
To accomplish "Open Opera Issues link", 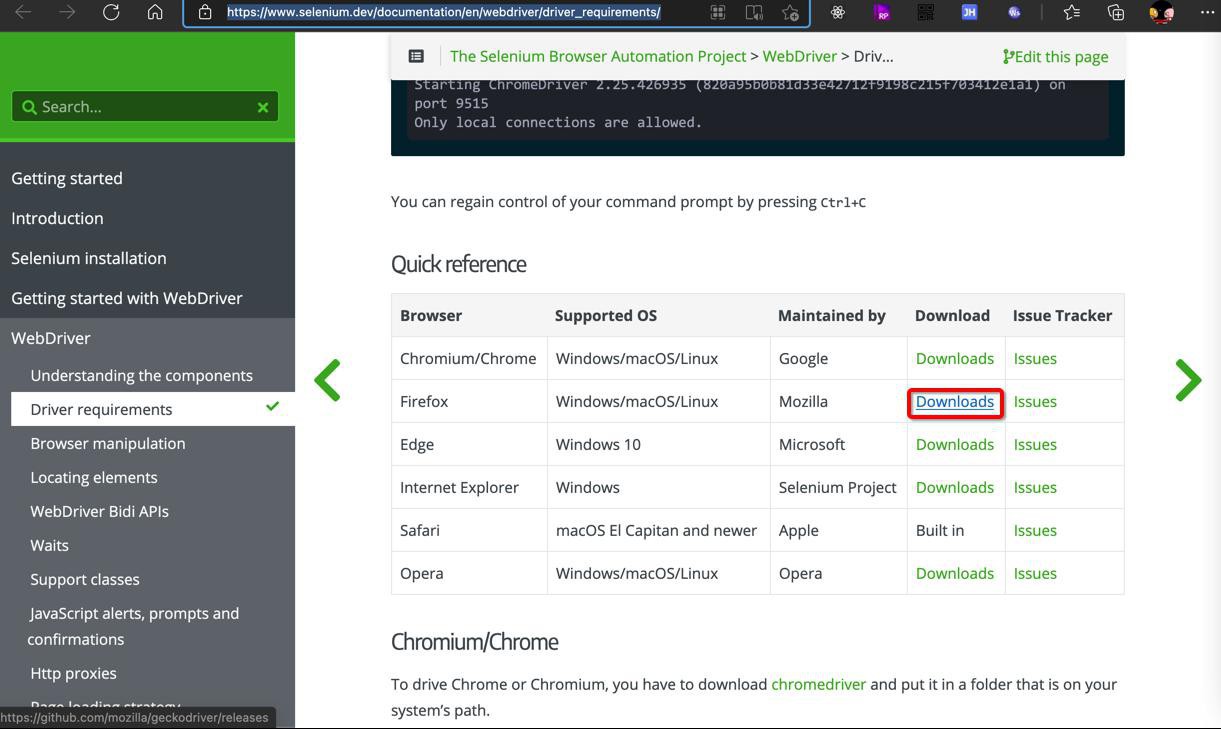I will [x=1035, y=573].
